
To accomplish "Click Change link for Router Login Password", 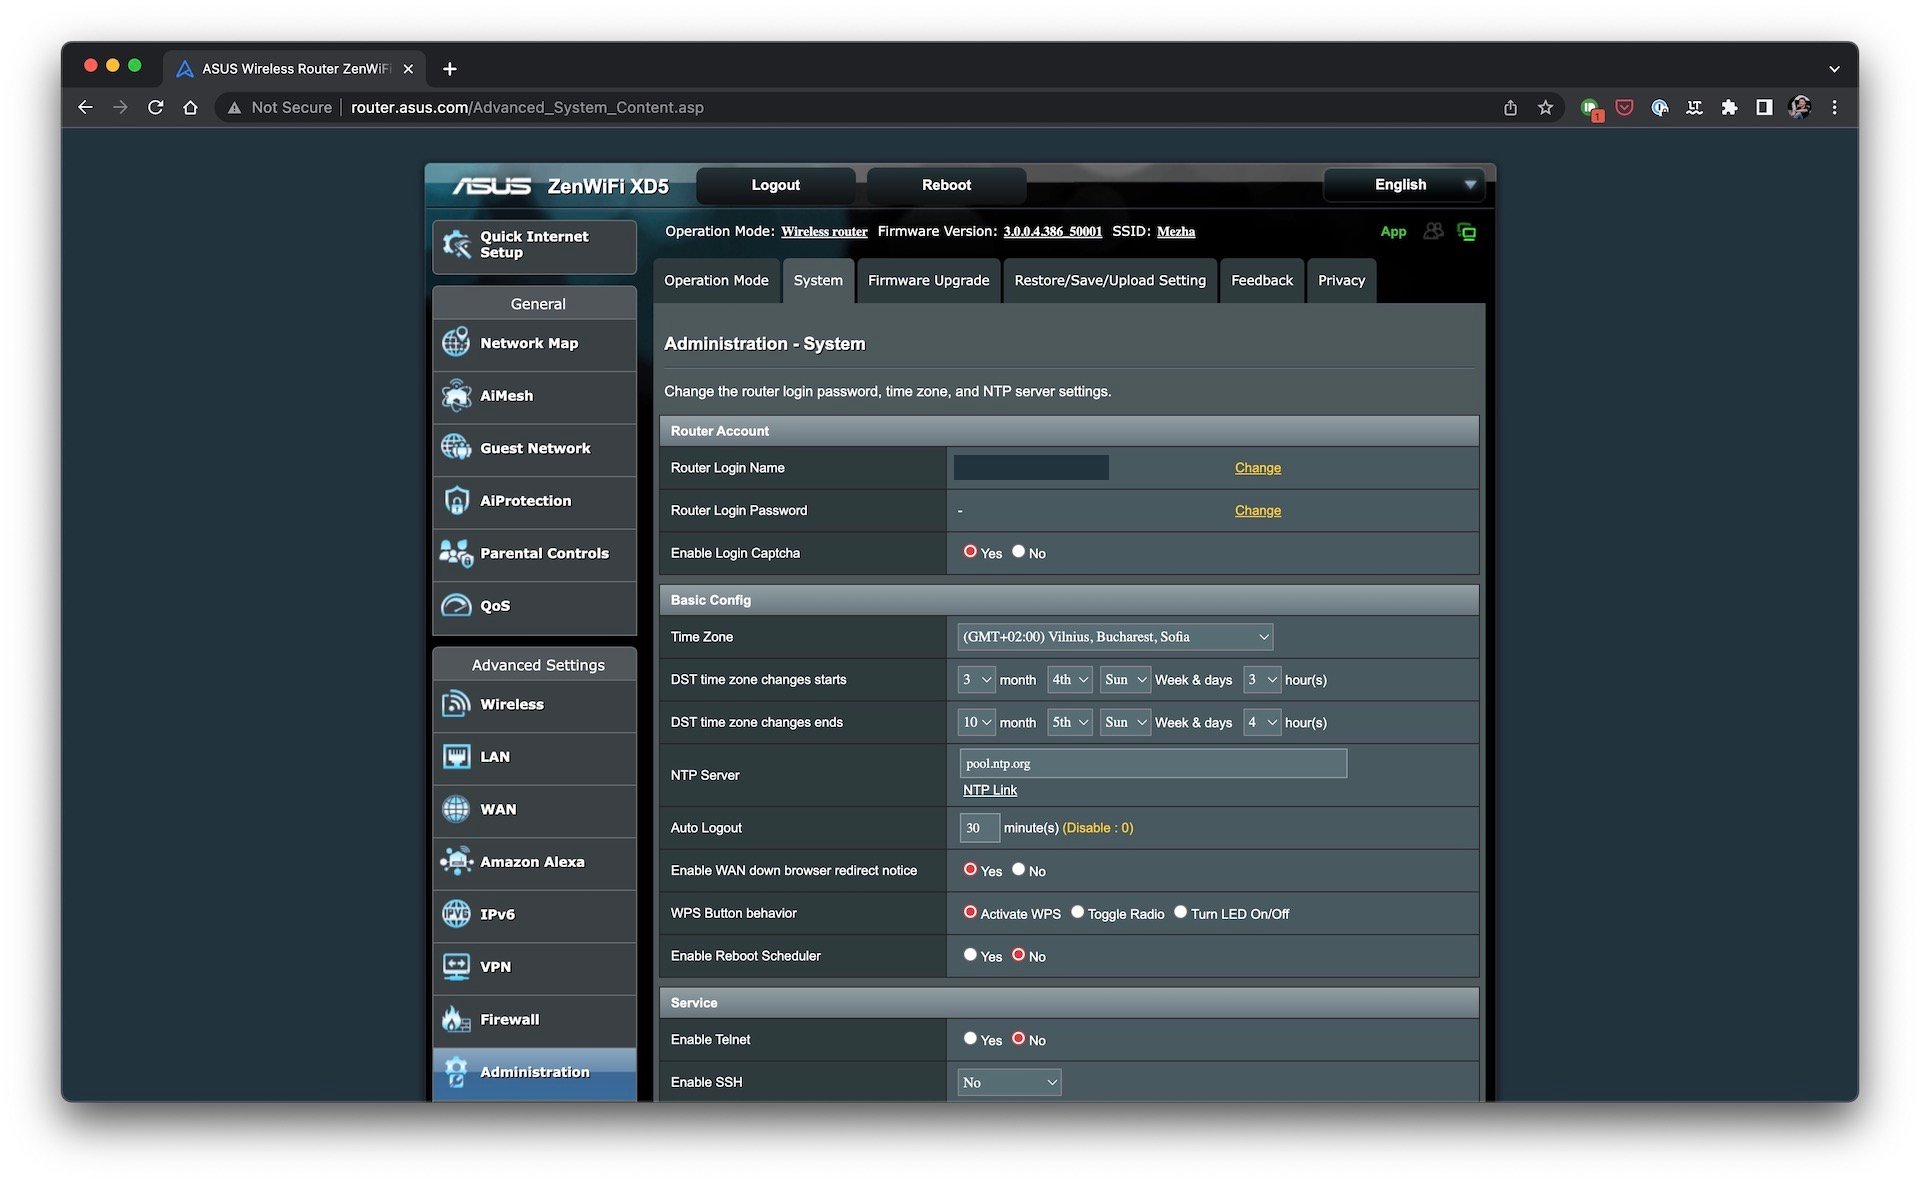I will click(x=1258, y=509).
